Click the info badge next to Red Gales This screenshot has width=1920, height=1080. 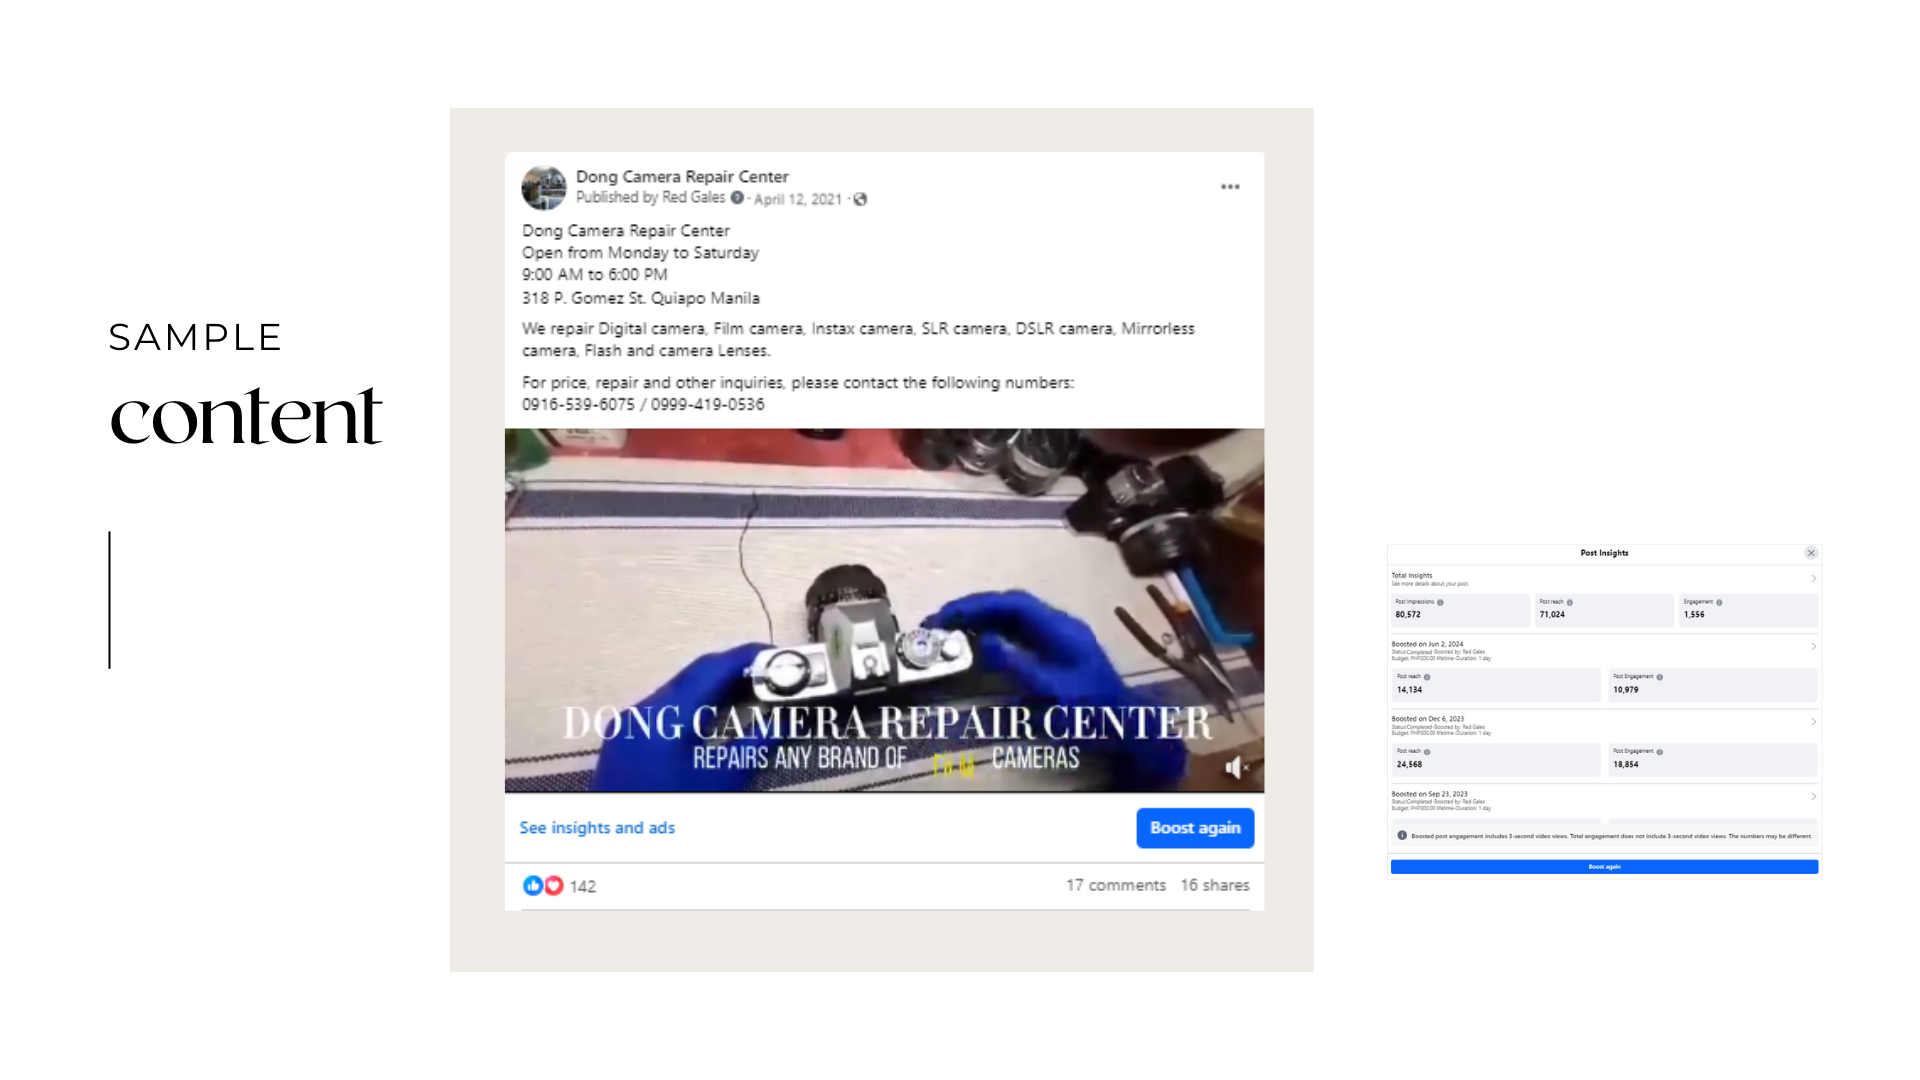pos(737,198)
